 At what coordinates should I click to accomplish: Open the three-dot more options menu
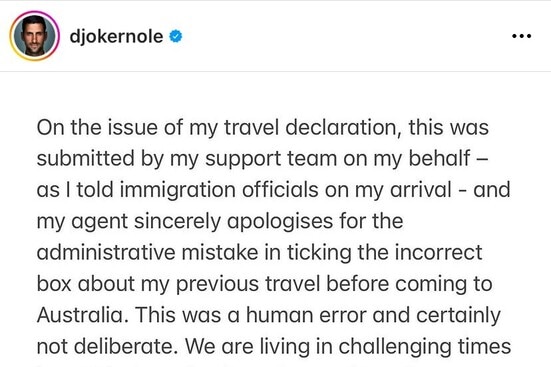521,36
